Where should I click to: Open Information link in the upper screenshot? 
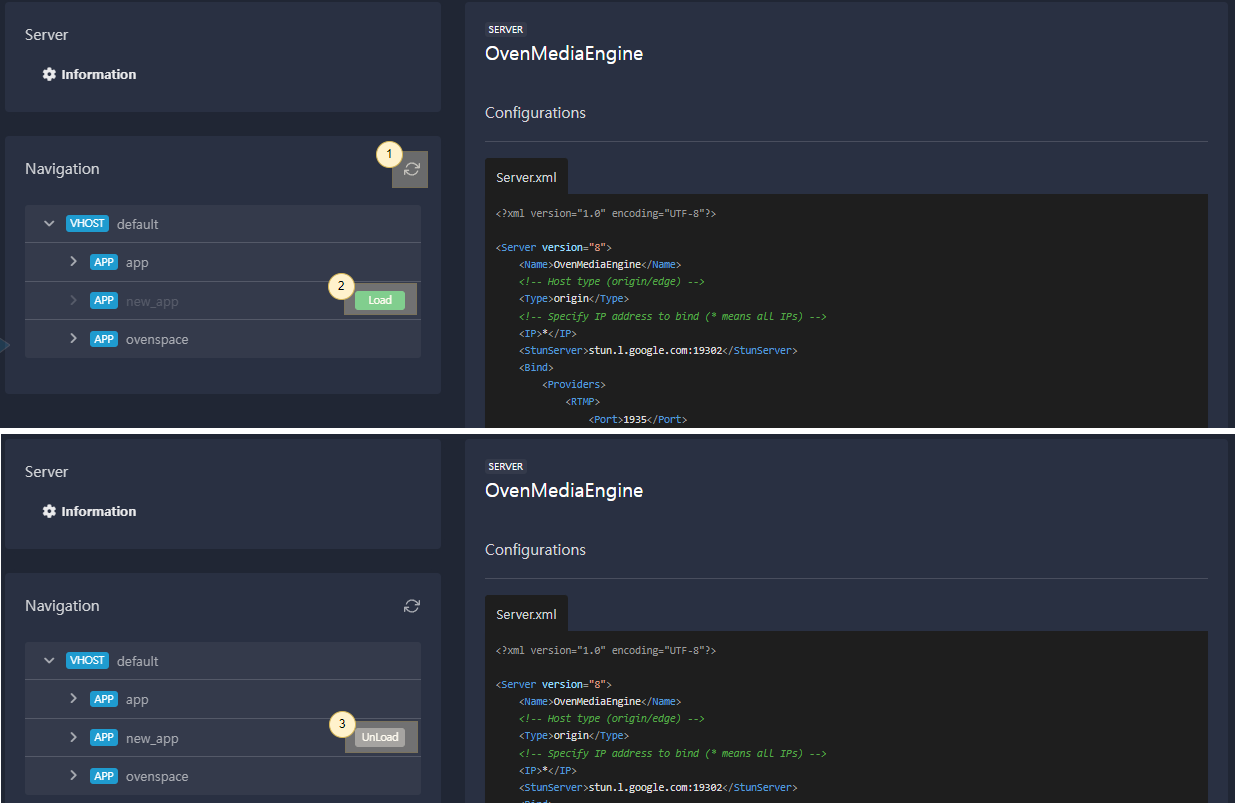(x=98, y=74)
